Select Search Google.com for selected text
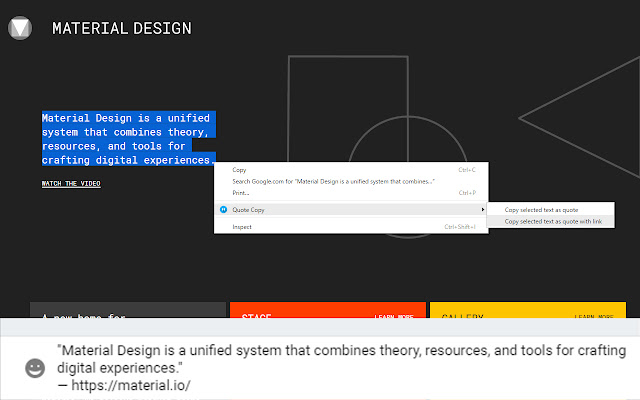The image size is (640, 400). 351,181
